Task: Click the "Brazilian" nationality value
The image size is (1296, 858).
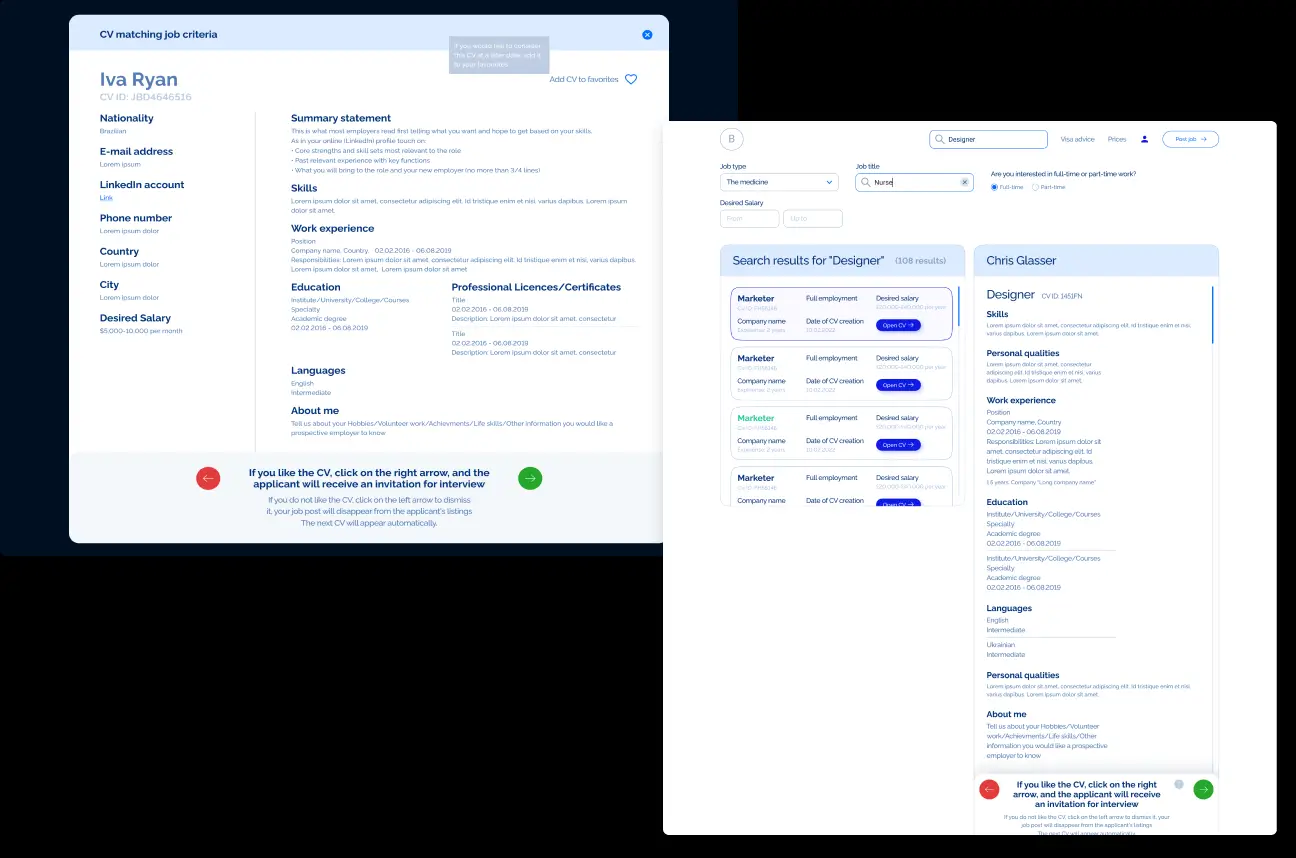Action: [x=113, y=131]
